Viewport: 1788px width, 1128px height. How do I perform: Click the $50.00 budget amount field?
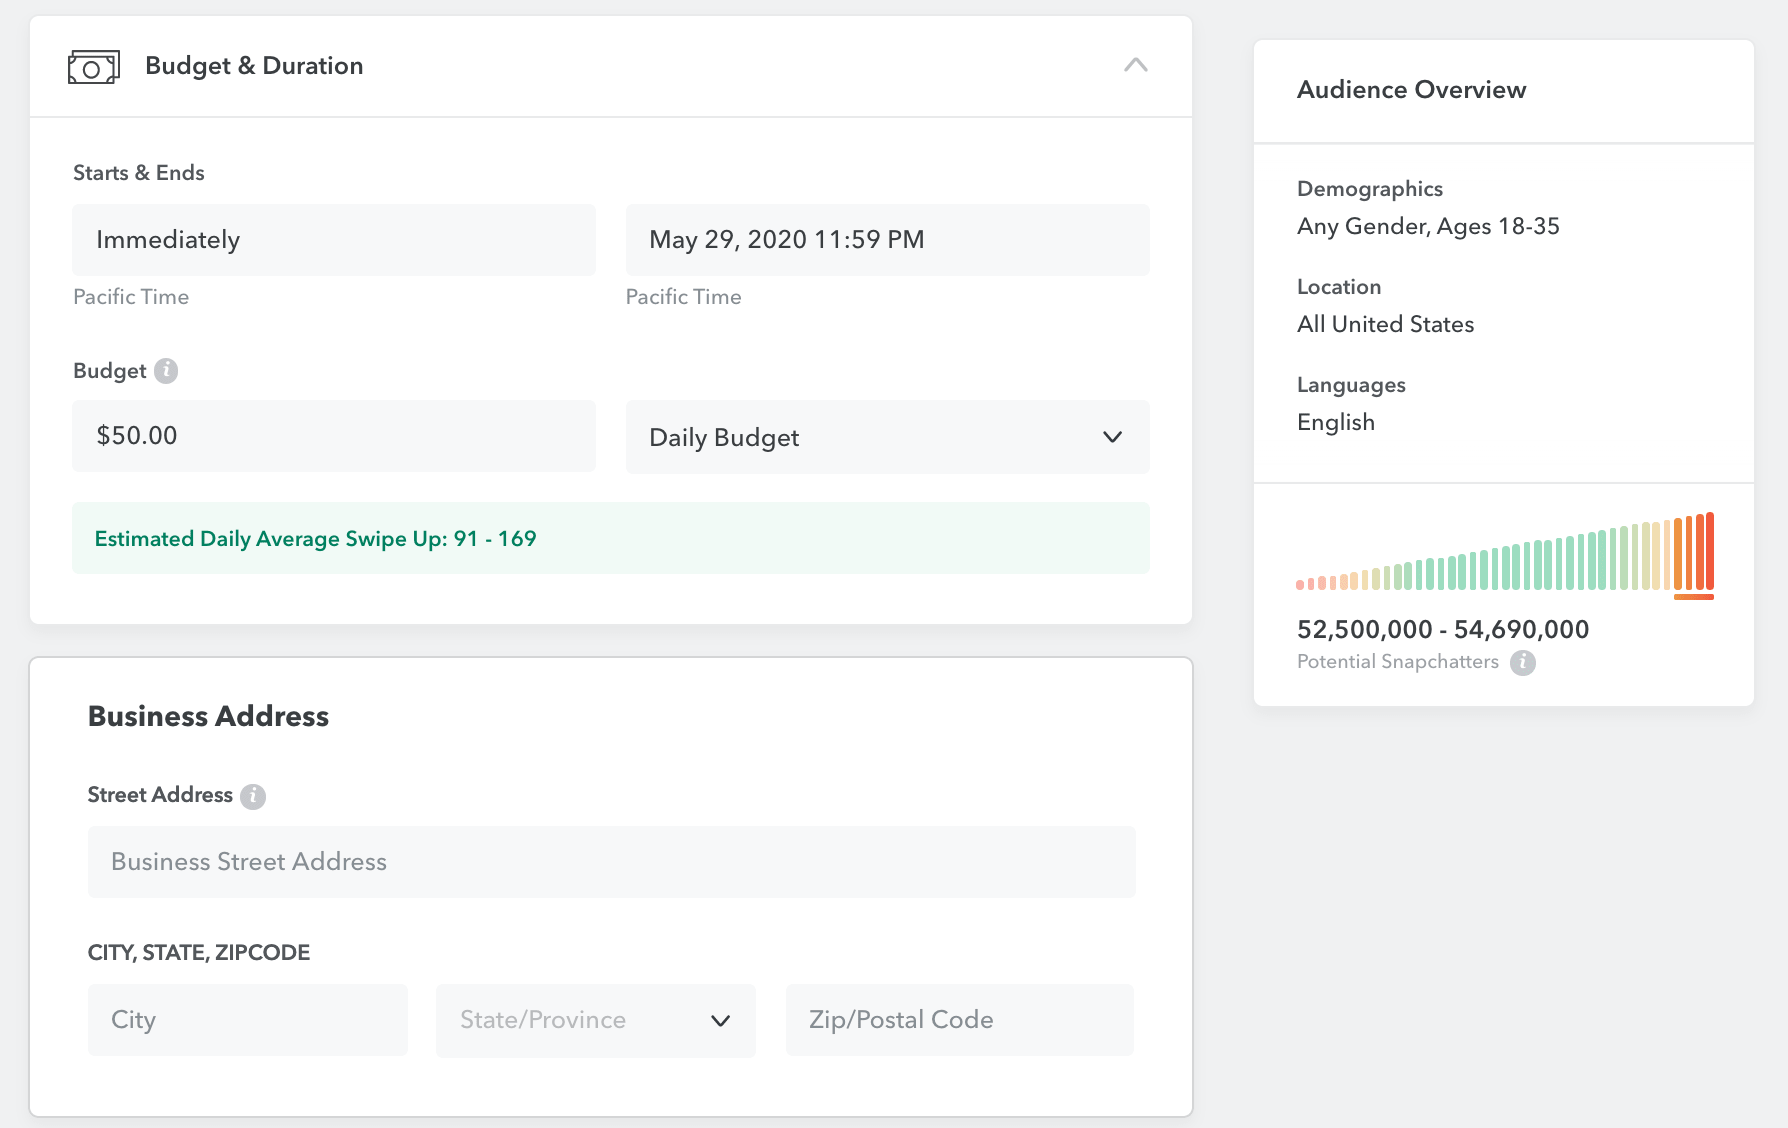pos(333,436)
